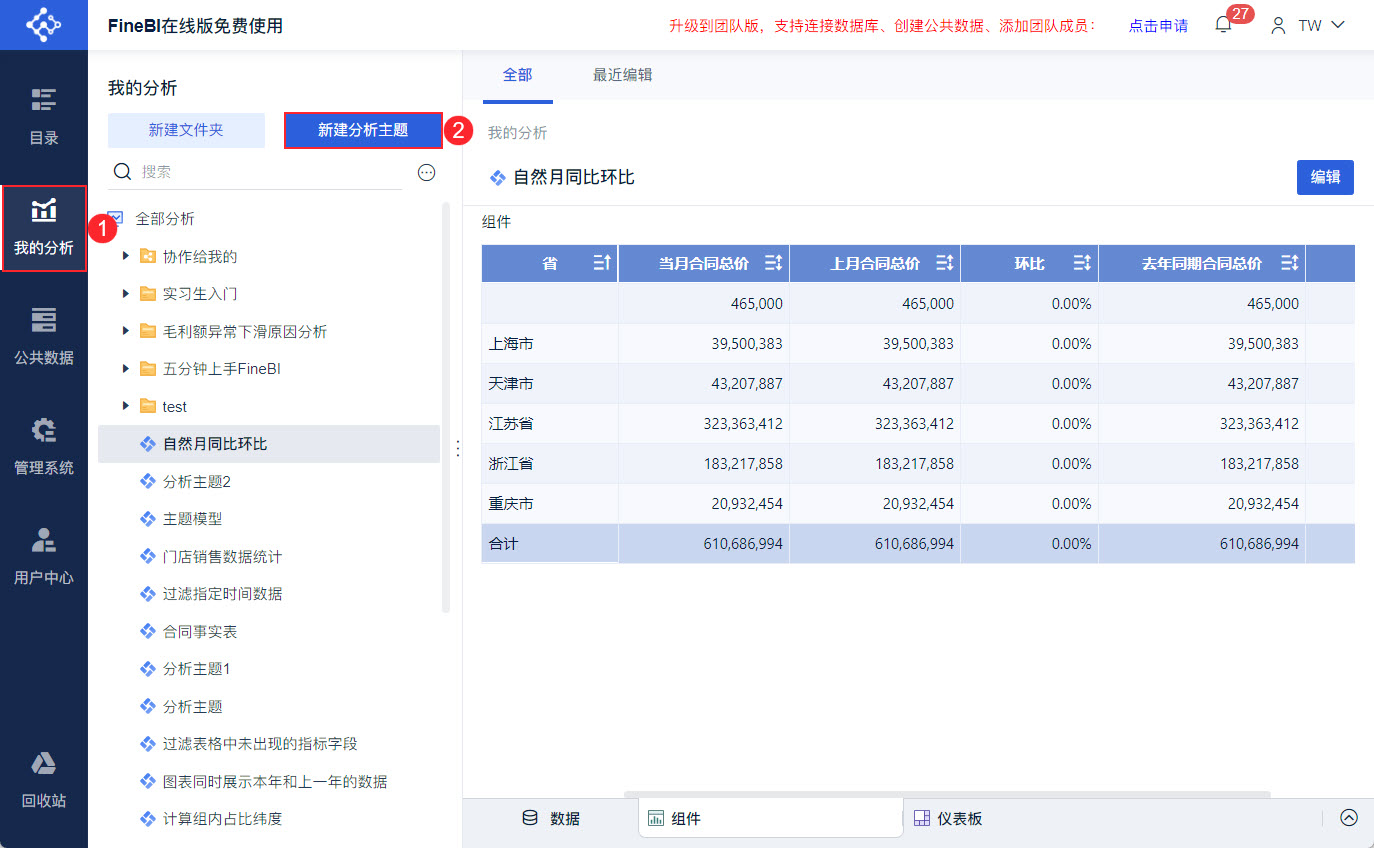Open the 回收站 recycle bin
This screenshot has height=848, width=1374.
pos(44,780)
